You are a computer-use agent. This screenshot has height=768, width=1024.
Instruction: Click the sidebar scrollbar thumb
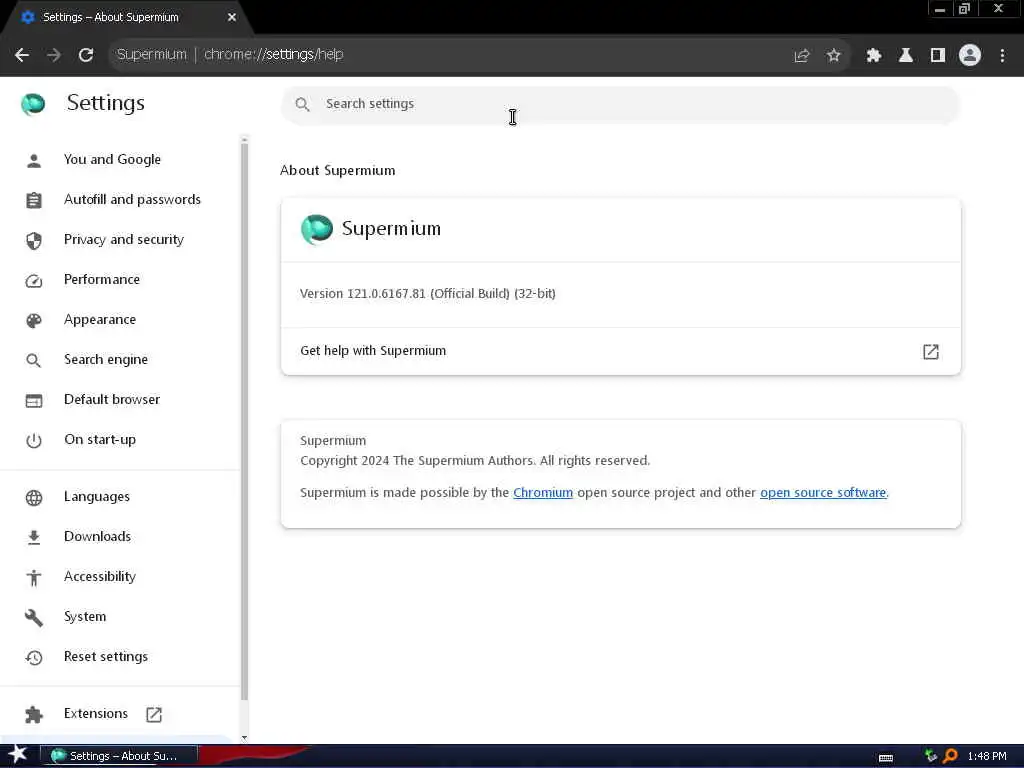pyautogui.click(x=244, y=421)
